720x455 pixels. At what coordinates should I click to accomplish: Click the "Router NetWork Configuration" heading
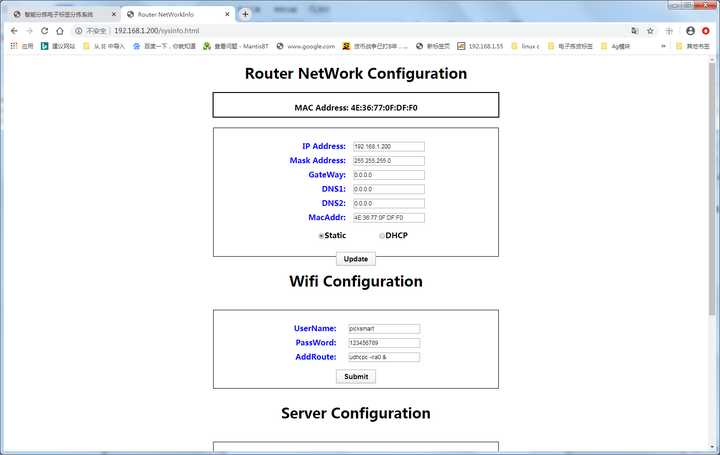click(x=356, y=73)
